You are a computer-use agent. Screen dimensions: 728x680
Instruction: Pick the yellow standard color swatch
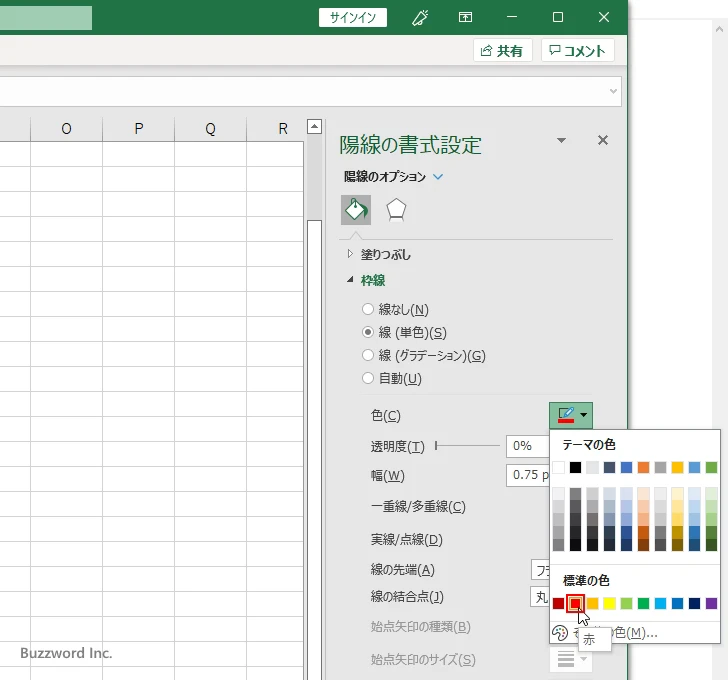tap(609, 603)
